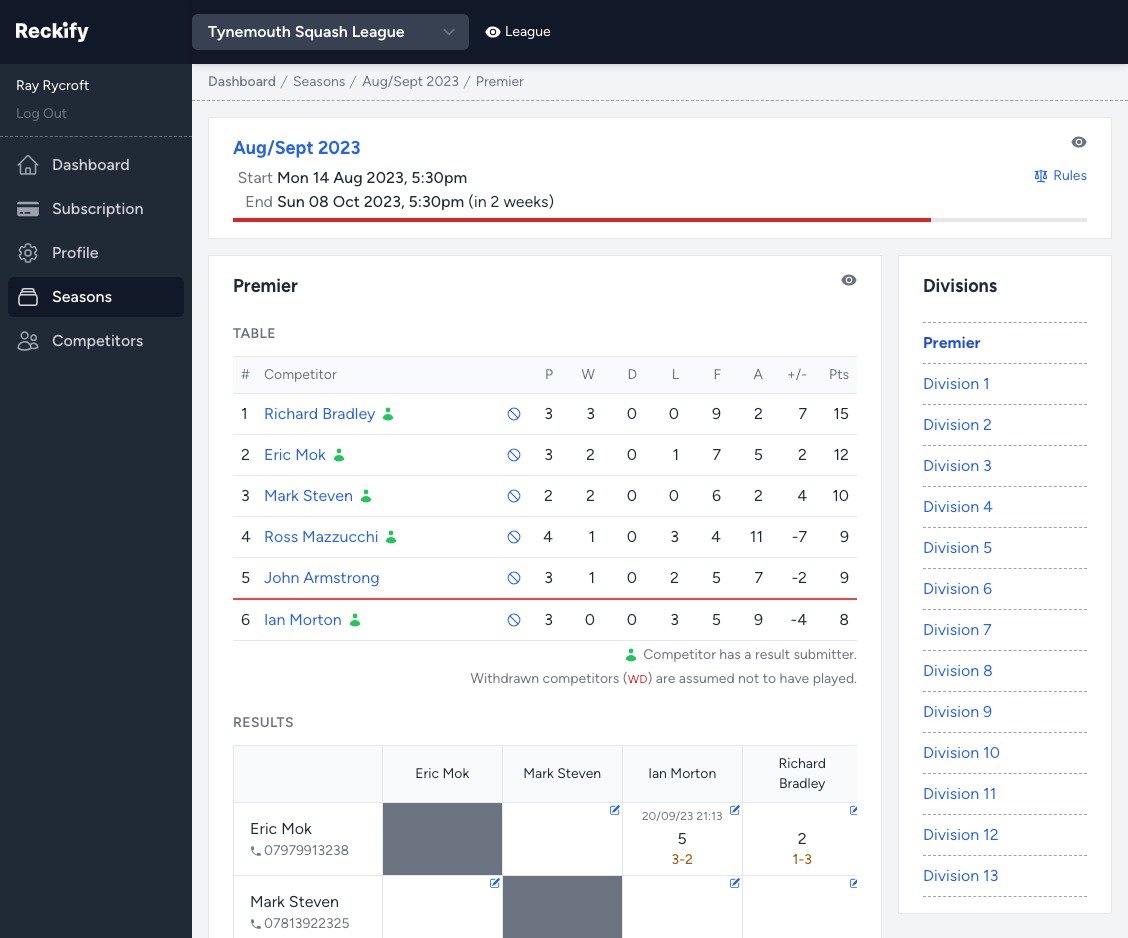Click the Seasons stack icon in sidebar

coord(28,296)
